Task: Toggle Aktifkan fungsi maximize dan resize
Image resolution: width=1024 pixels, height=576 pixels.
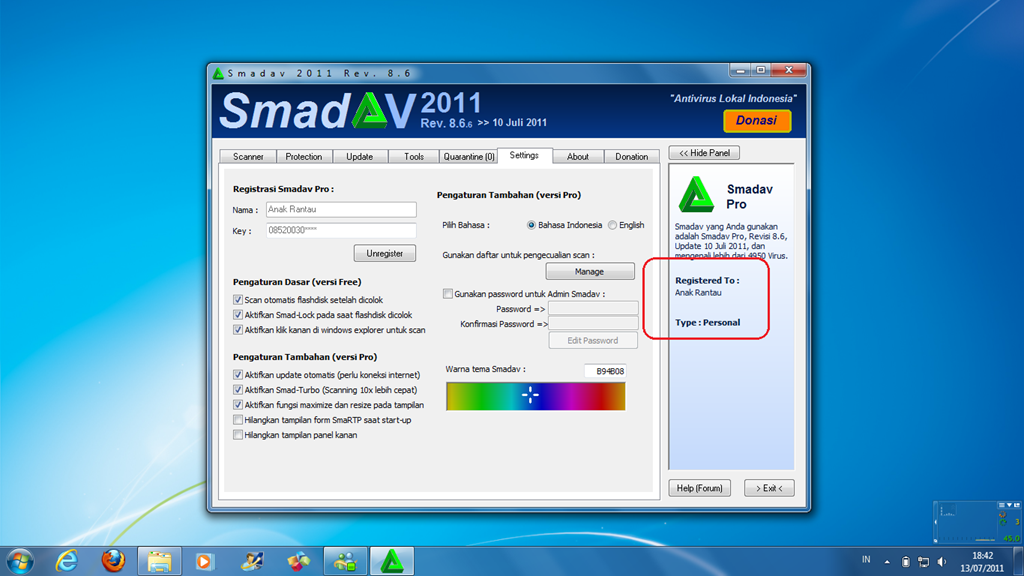Action: (x=238, y=405)
